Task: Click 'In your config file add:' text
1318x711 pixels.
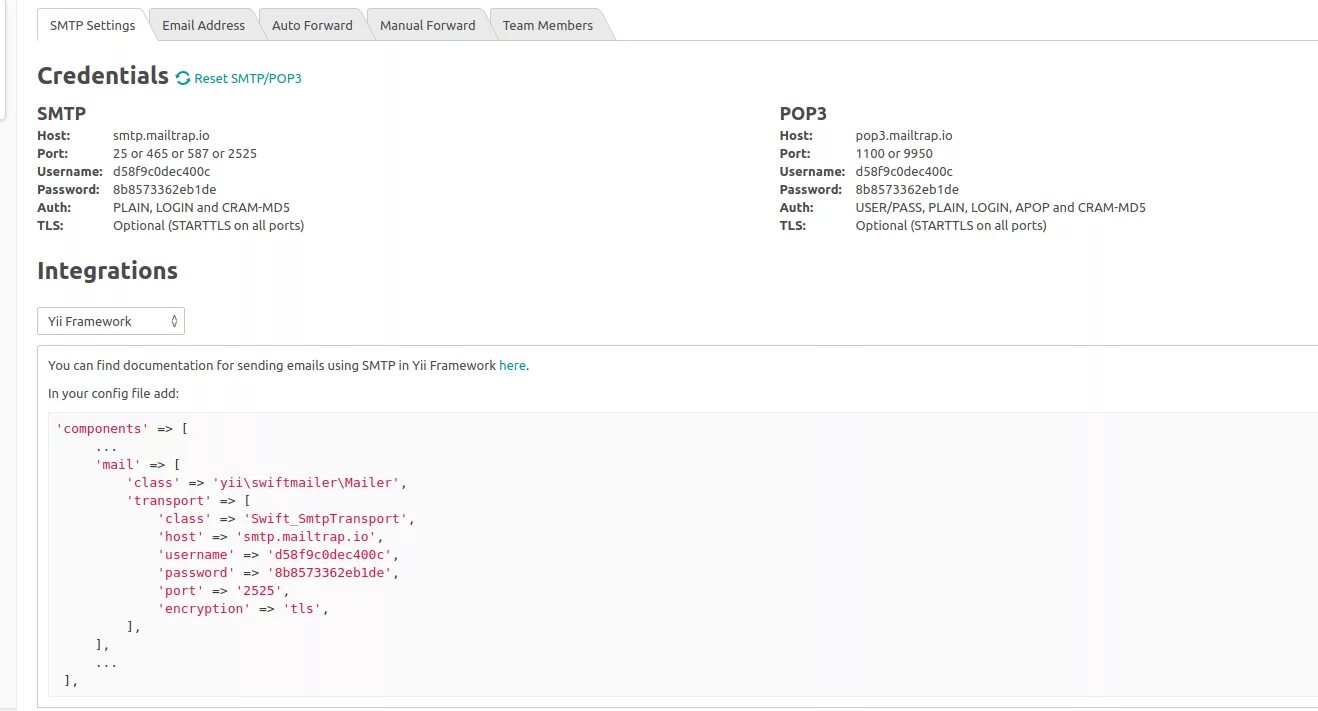Action: 113,393
